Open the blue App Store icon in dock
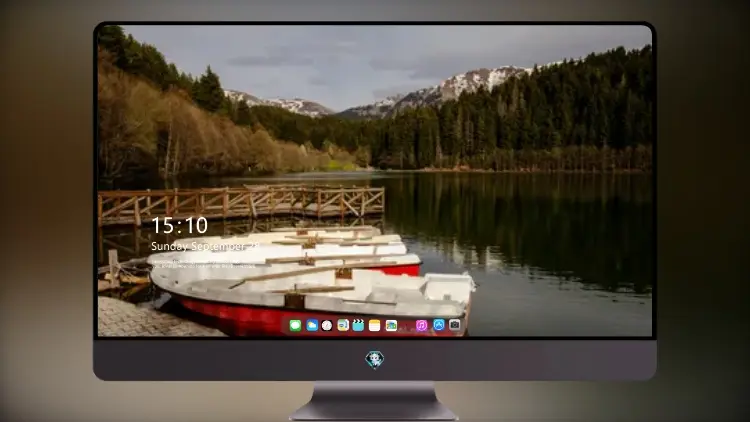Image resolution: width=750 pixels, height=422 pixels. point(439,325)
